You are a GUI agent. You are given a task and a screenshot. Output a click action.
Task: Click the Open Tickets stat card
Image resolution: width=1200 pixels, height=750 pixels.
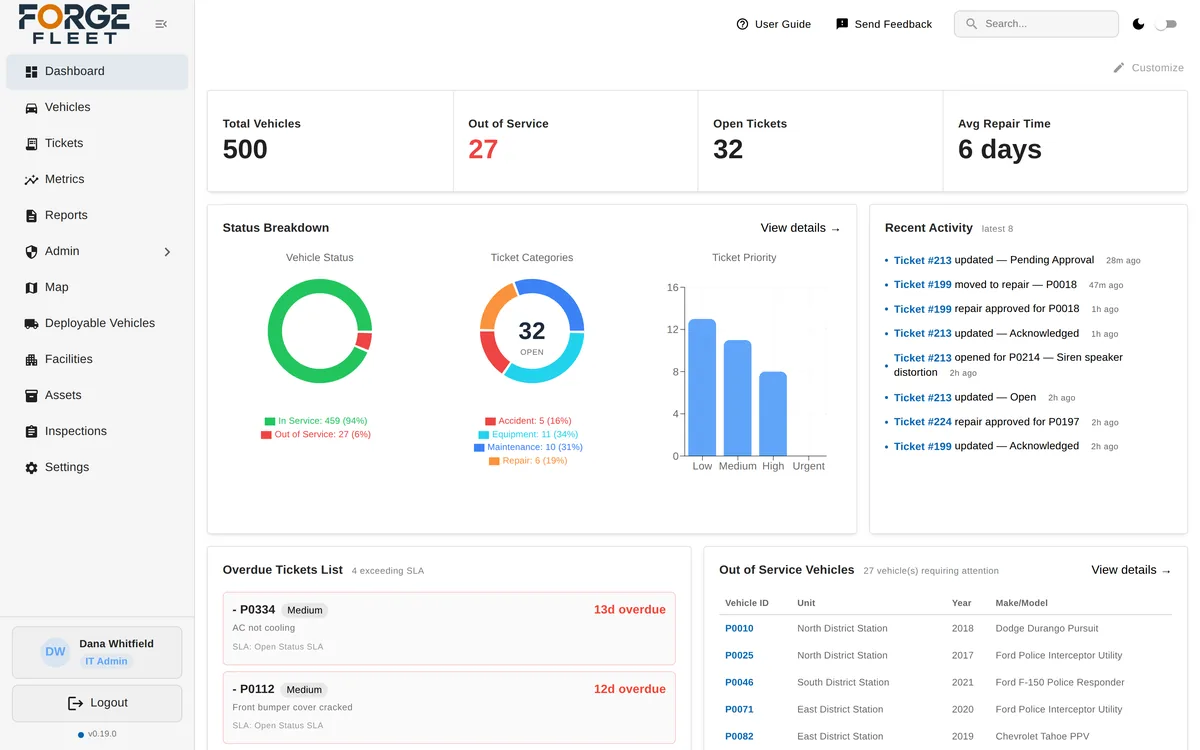820,141
